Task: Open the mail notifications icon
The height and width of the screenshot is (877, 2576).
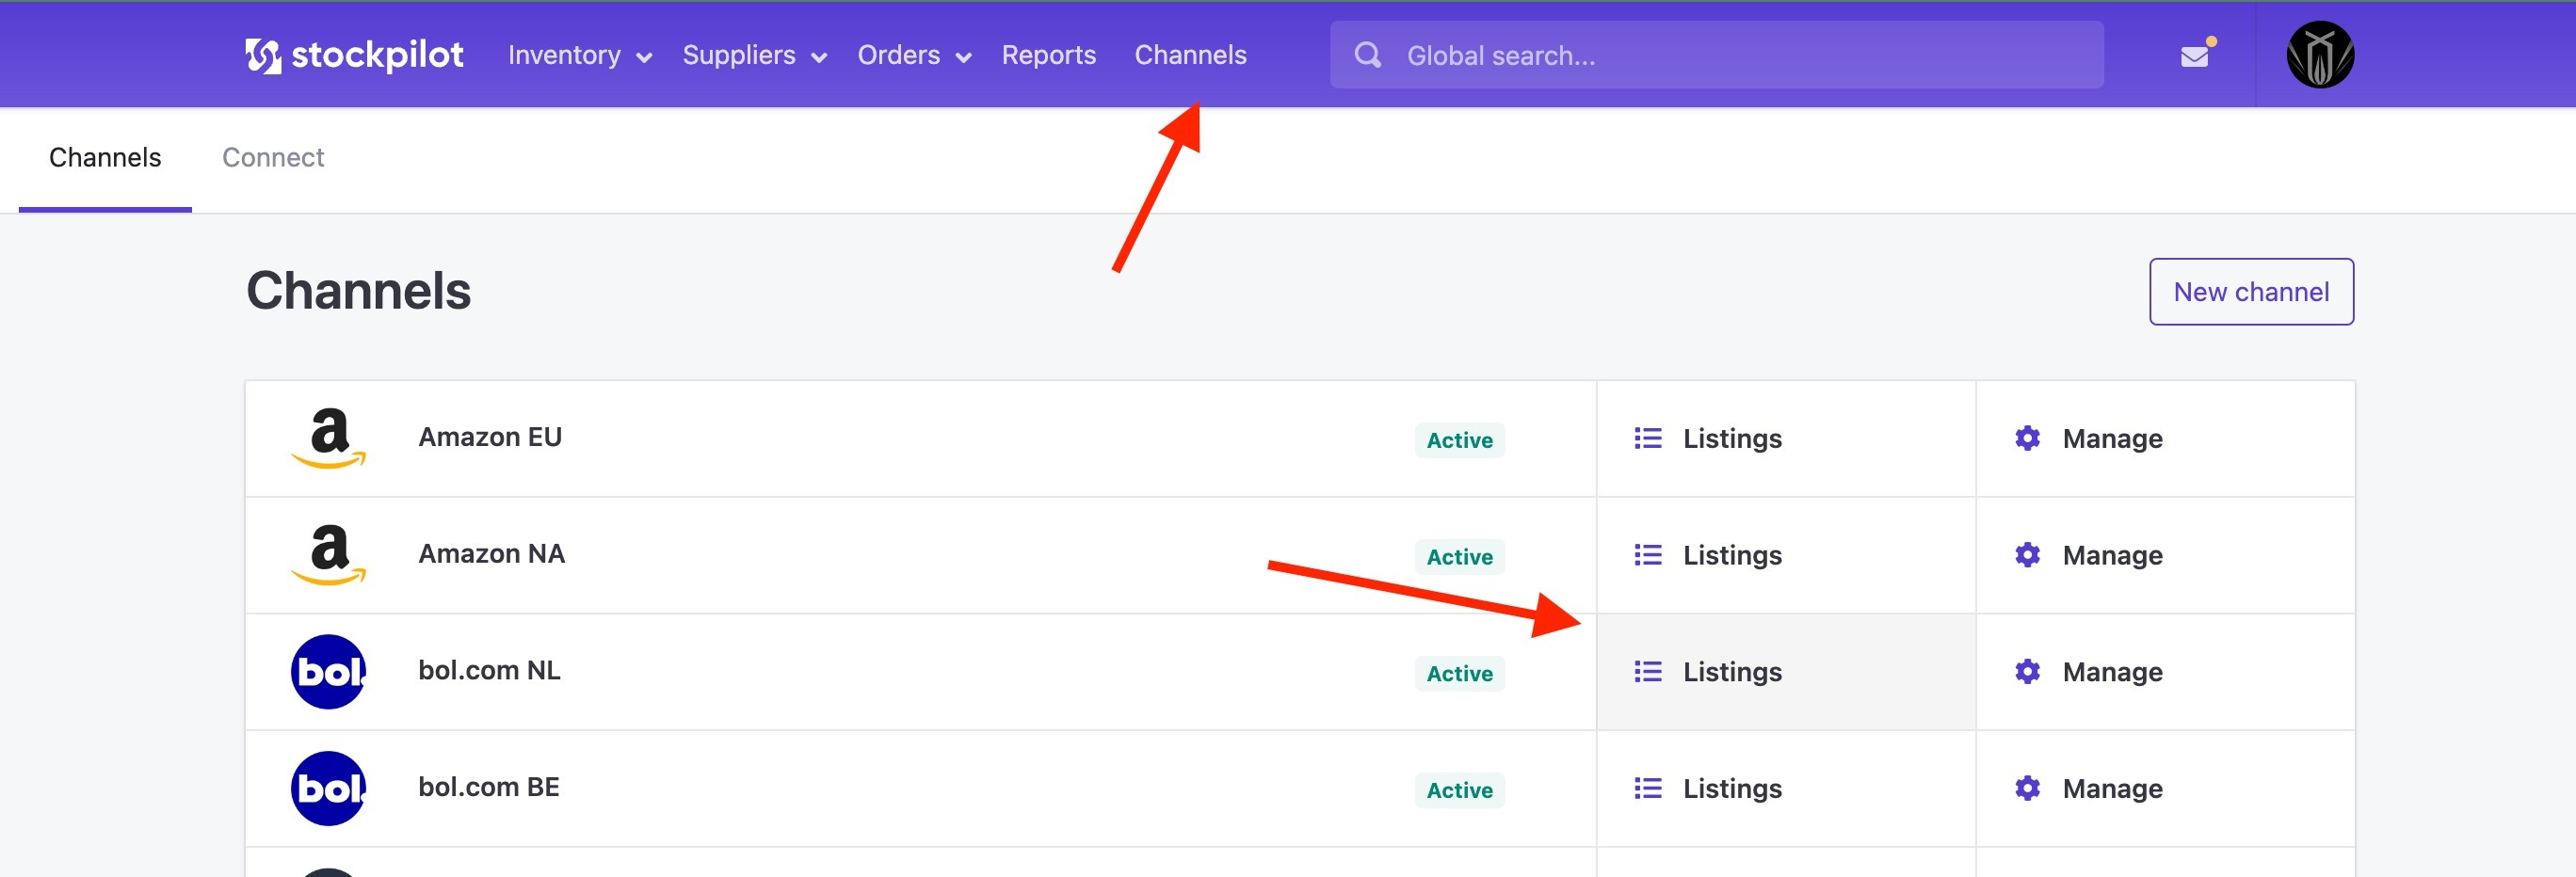Action: [x=2195, y=56]
